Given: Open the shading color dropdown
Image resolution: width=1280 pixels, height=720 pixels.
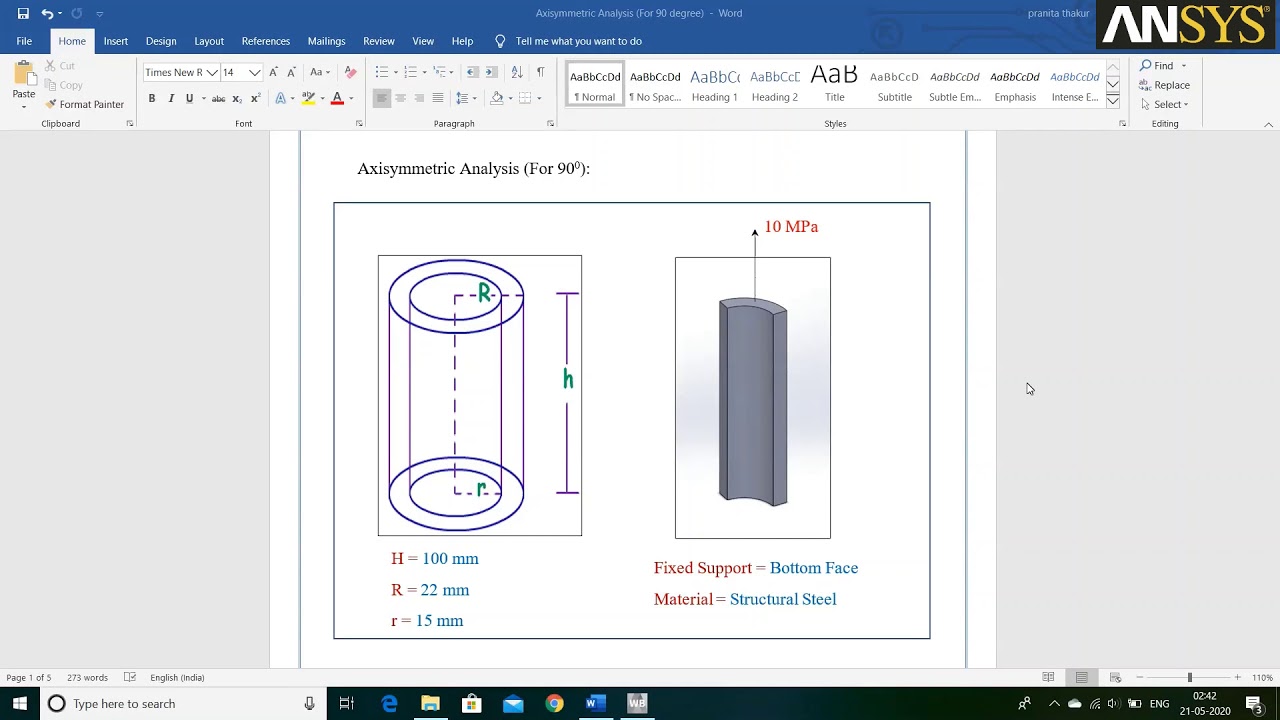Looking at the screenshot, I should [x=511, y=98].
